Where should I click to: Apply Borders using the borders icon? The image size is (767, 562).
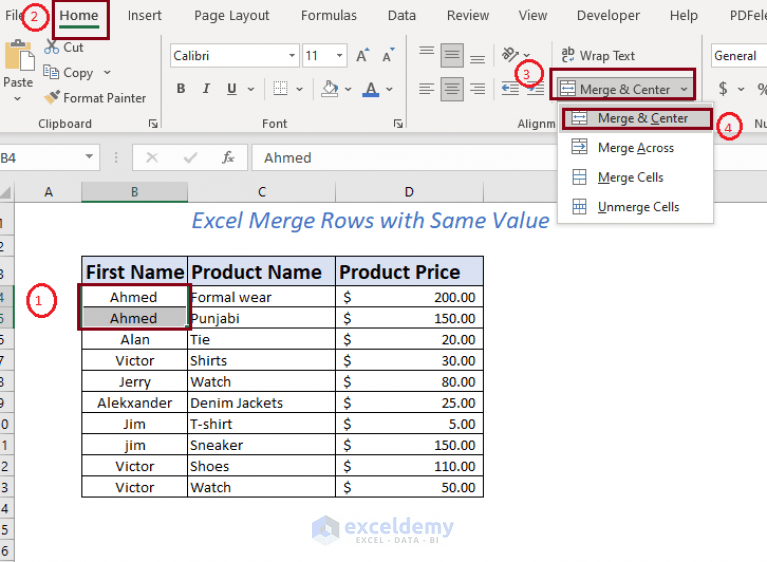pos(280,89)
